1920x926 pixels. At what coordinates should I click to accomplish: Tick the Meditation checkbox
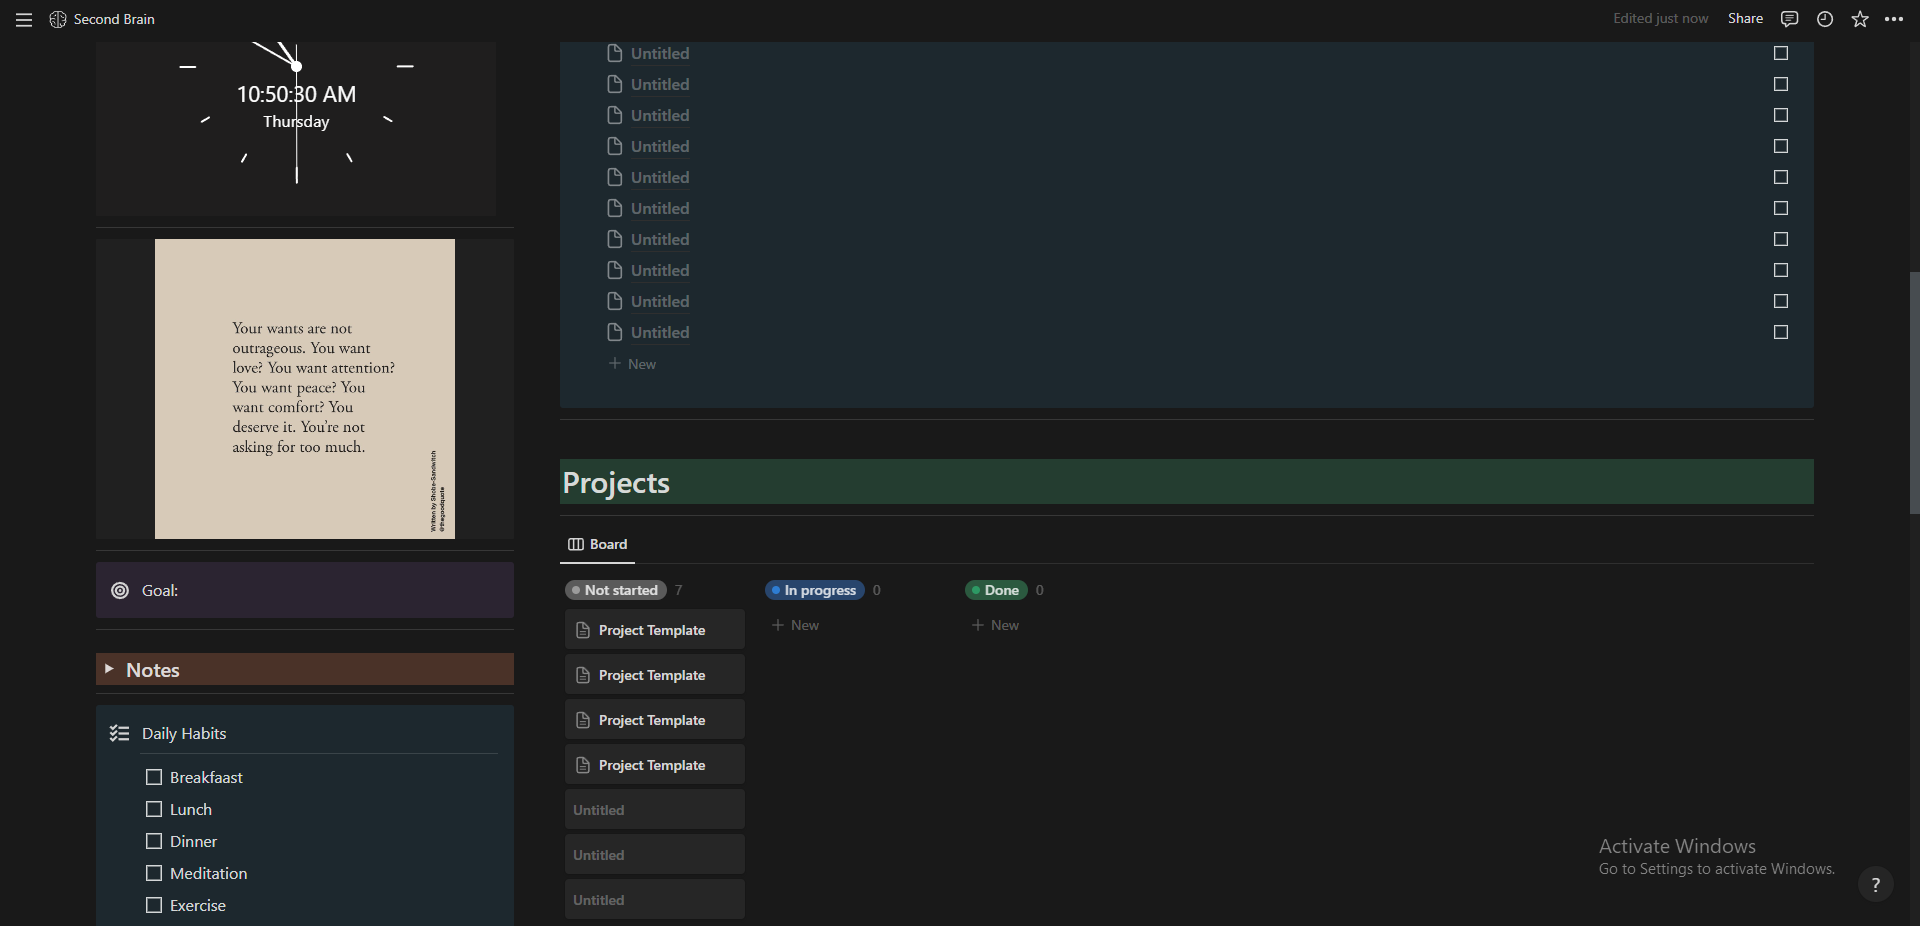point(154,874)
